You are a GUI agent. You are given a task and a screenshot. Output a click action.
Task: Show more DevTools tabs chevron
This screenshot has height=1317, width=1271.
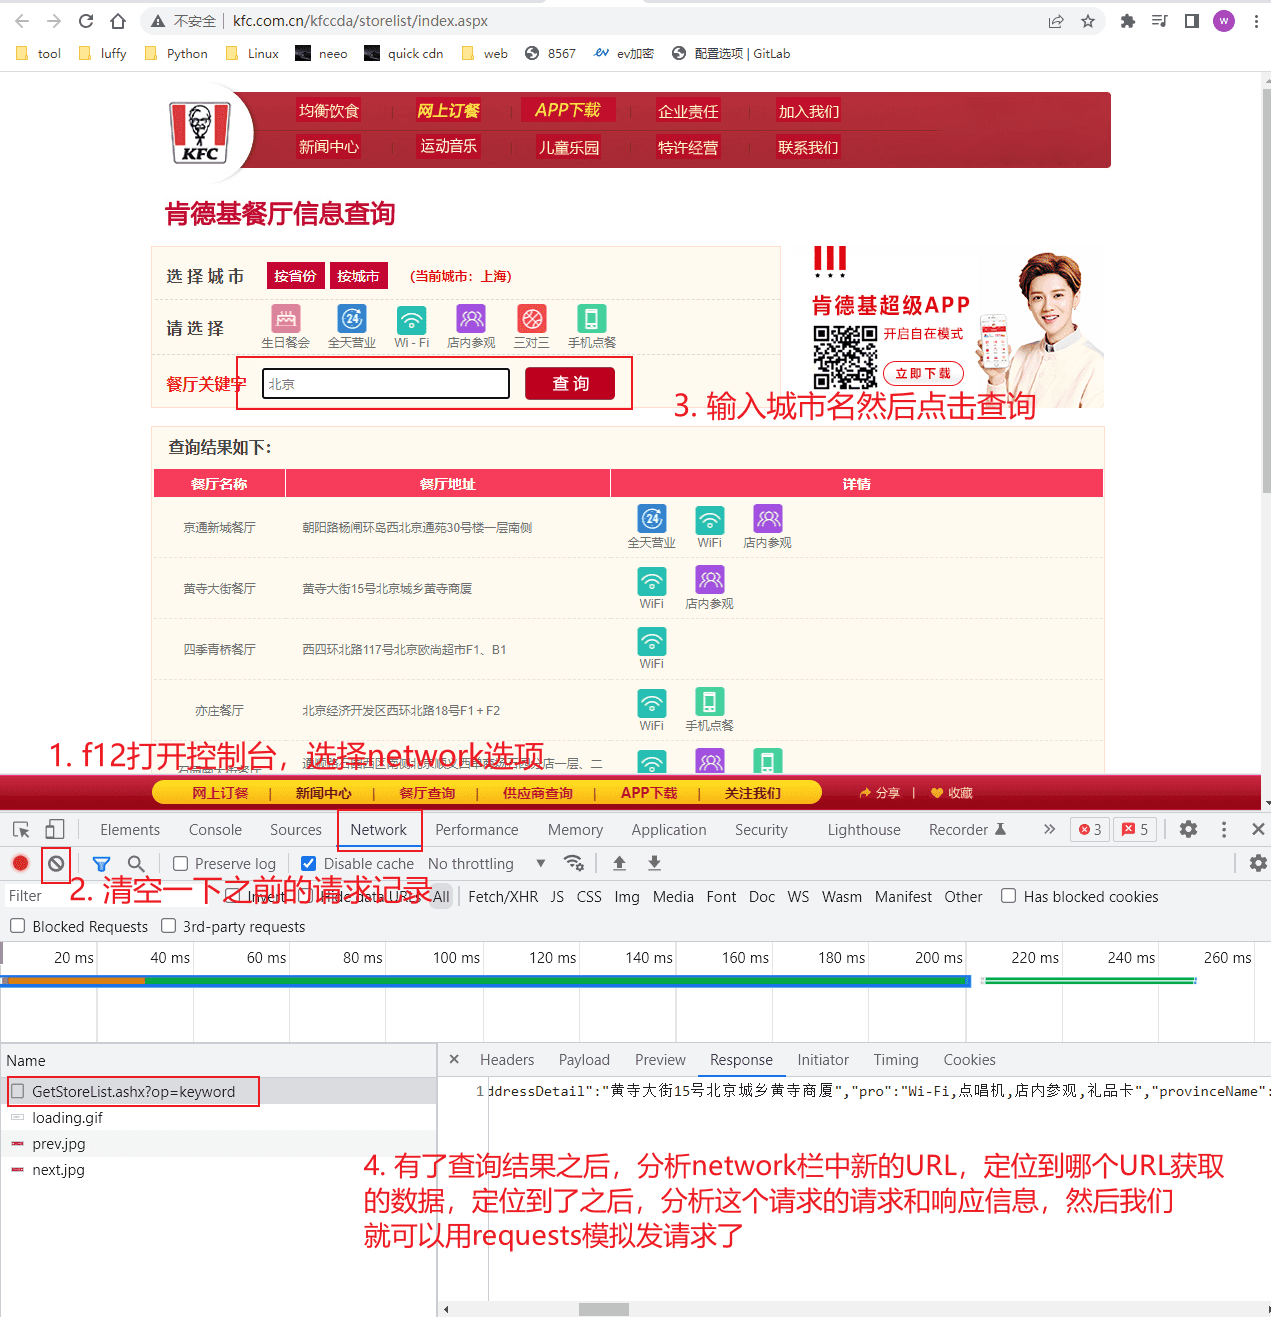(1049, 829)
